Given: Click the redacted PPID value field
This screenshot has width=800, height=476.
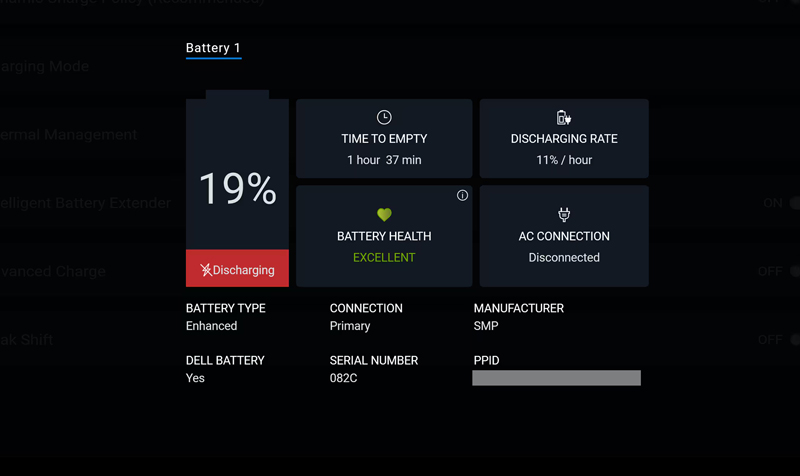Looking at the screenshot, I should pyautogui.click(x=556, y=378).
